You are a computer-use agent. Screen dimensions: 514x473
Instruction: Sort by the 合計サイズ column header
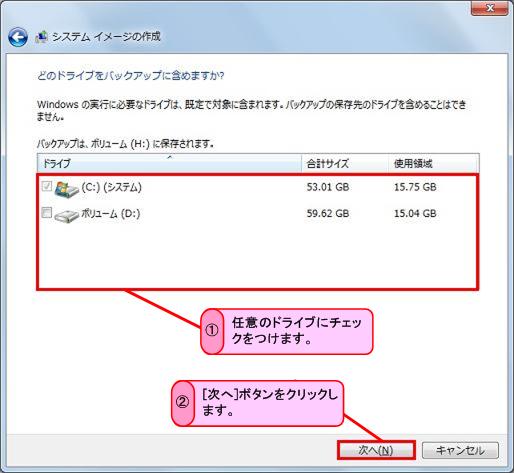(345, 163)
